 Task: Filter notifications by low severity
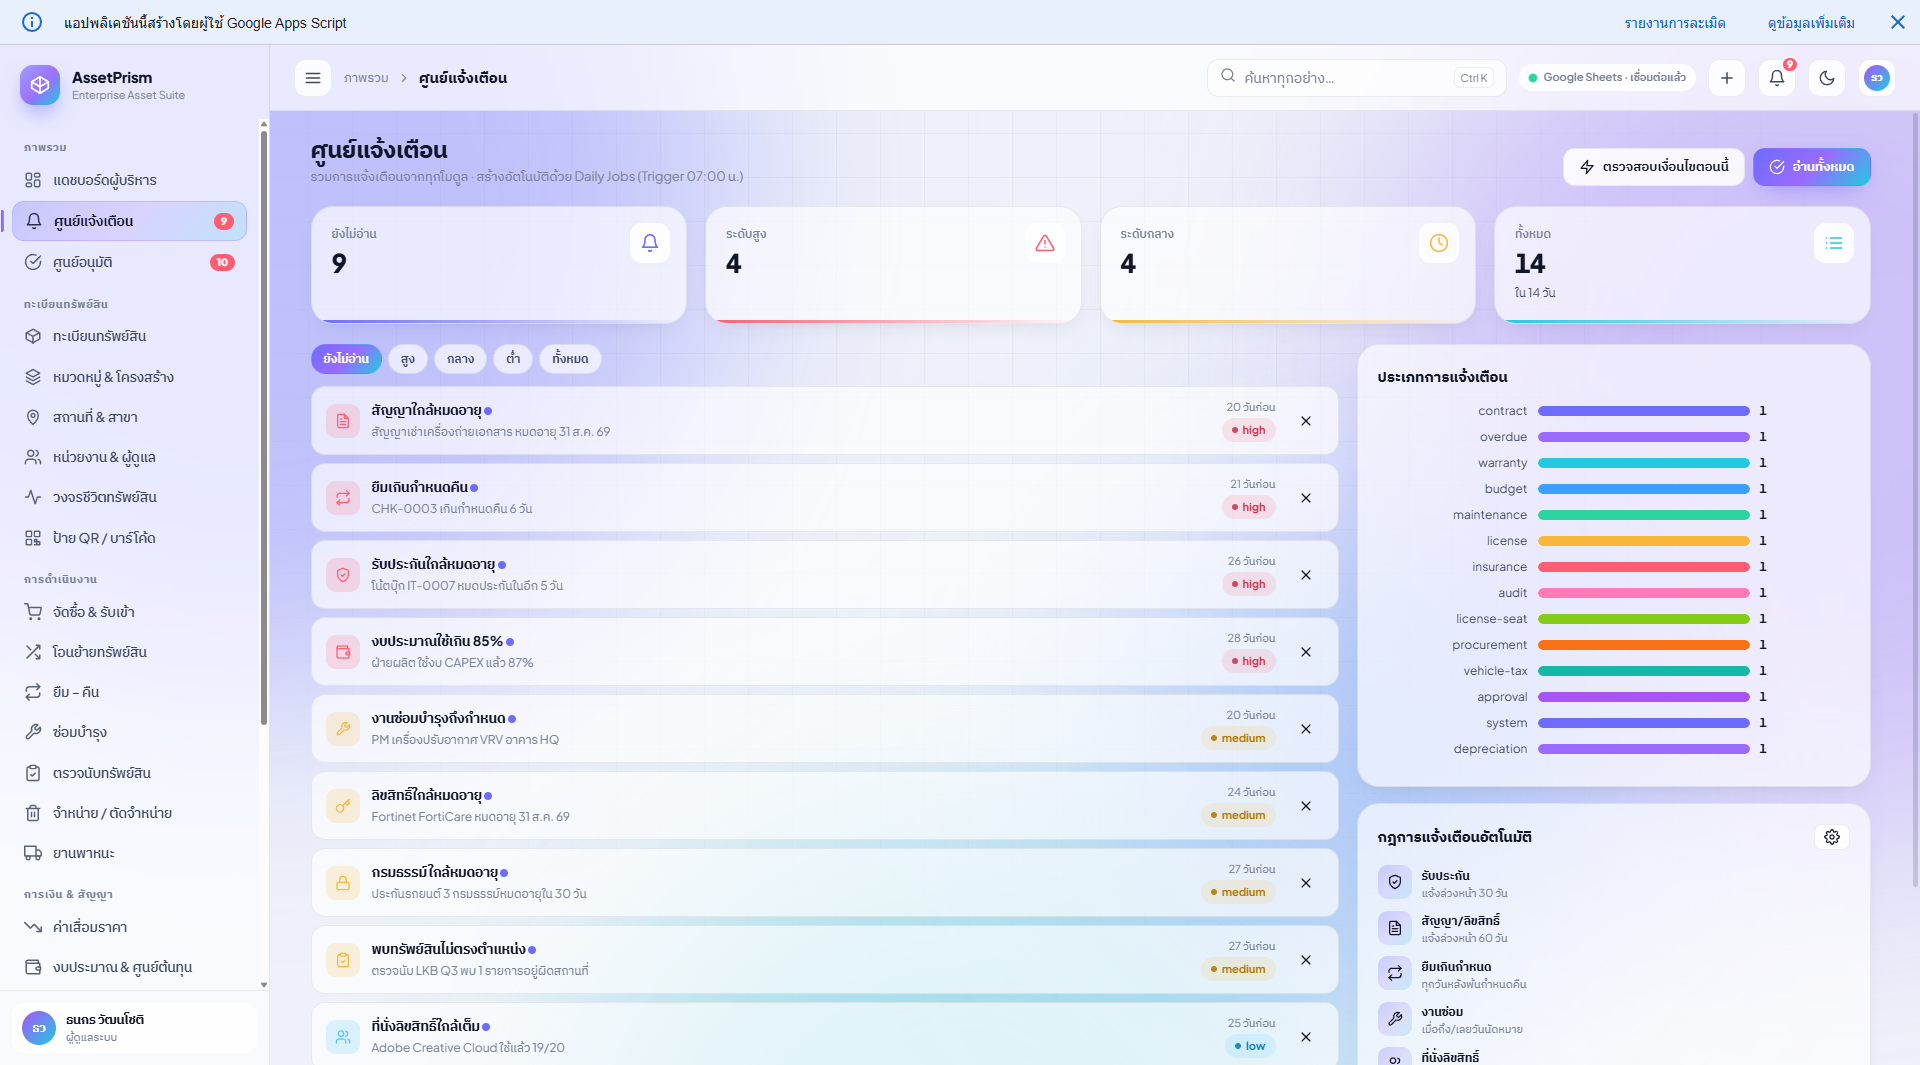513,359
